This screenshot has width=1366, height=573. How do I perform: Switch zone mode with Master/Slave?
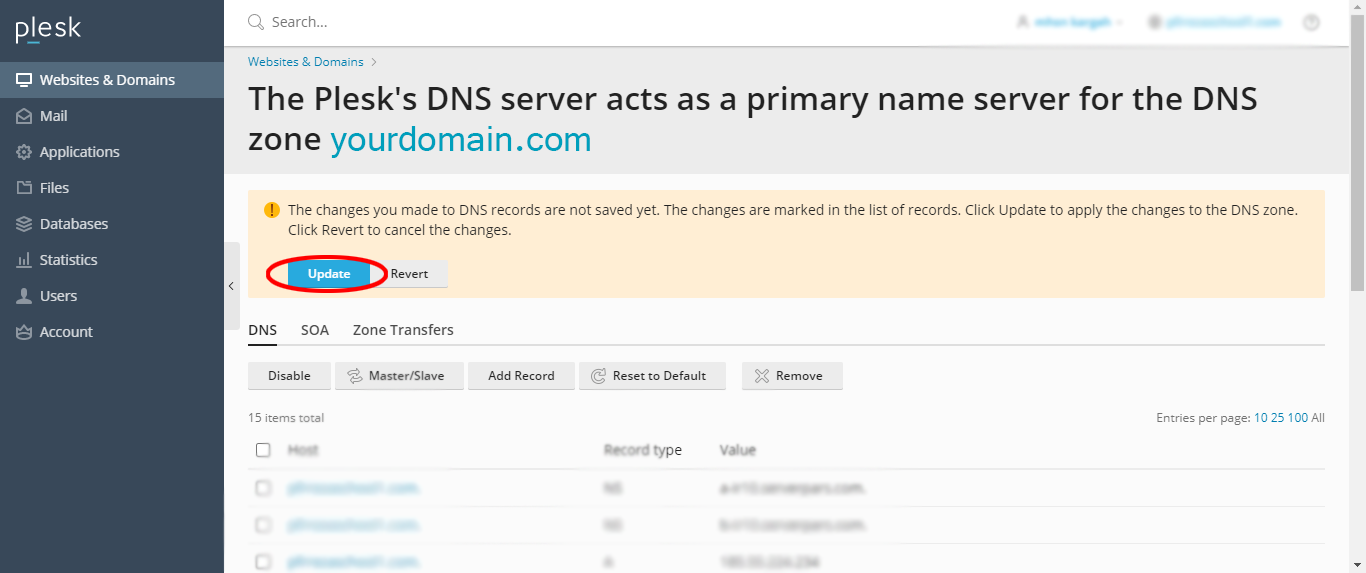(399, 376)
